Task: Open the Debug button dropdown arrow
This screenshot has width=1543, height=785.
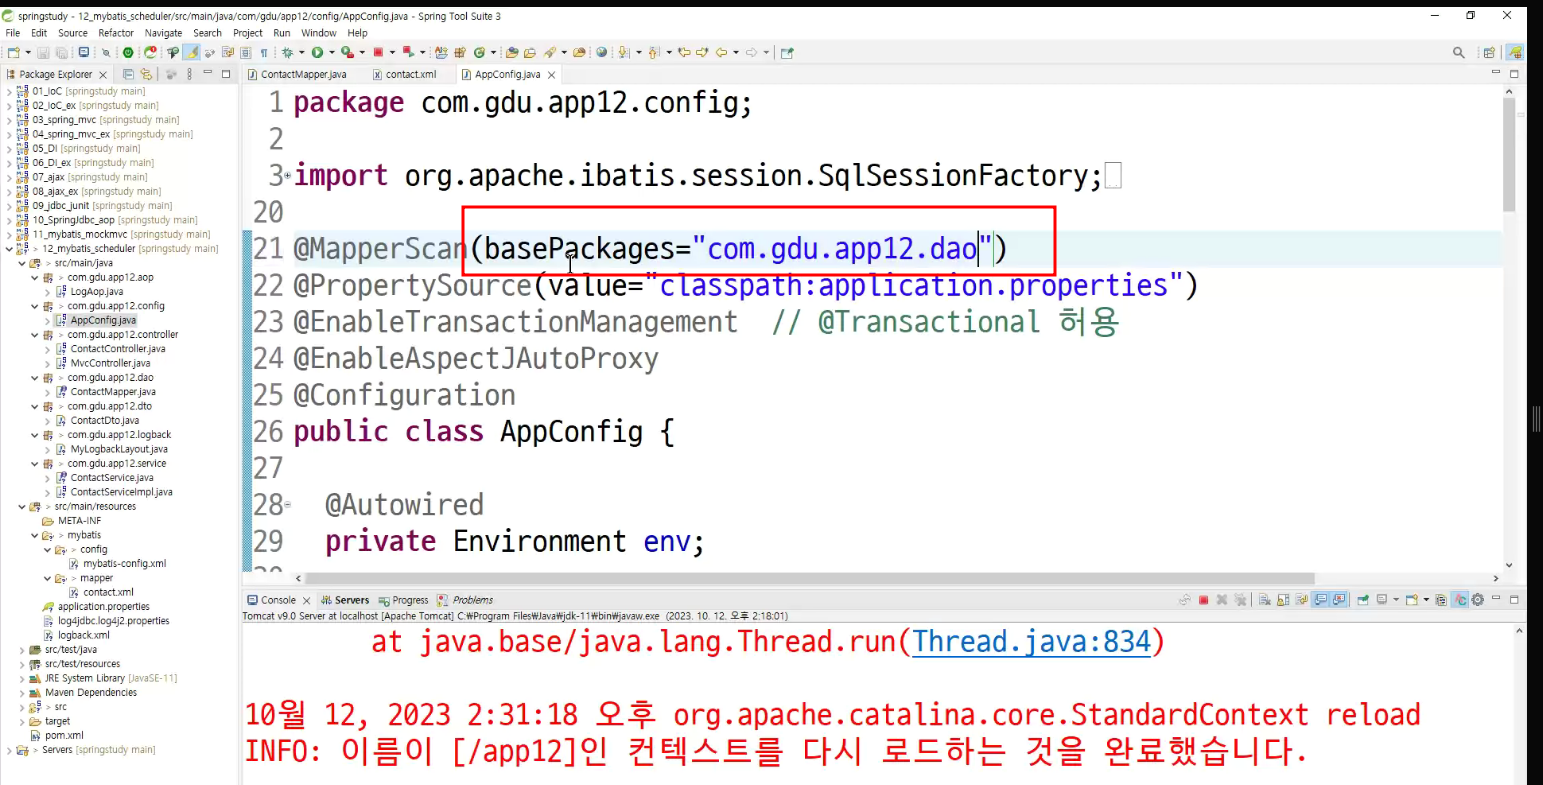Action: (x=301, y=52)
